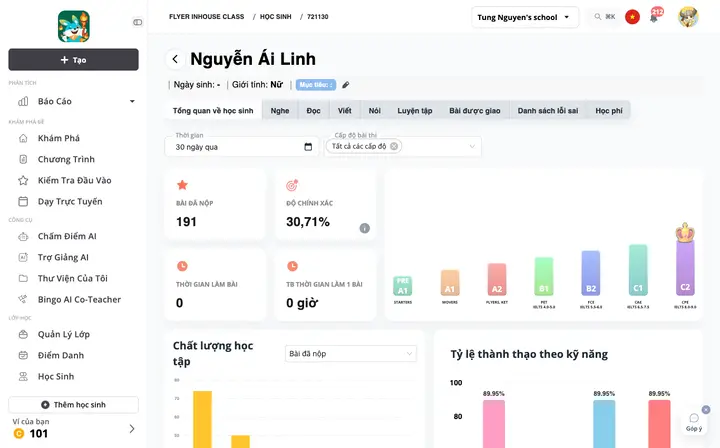Viewport: 720px width, 448px height.
Task: Open the search magnifier icon
Action: coord(597,17)
